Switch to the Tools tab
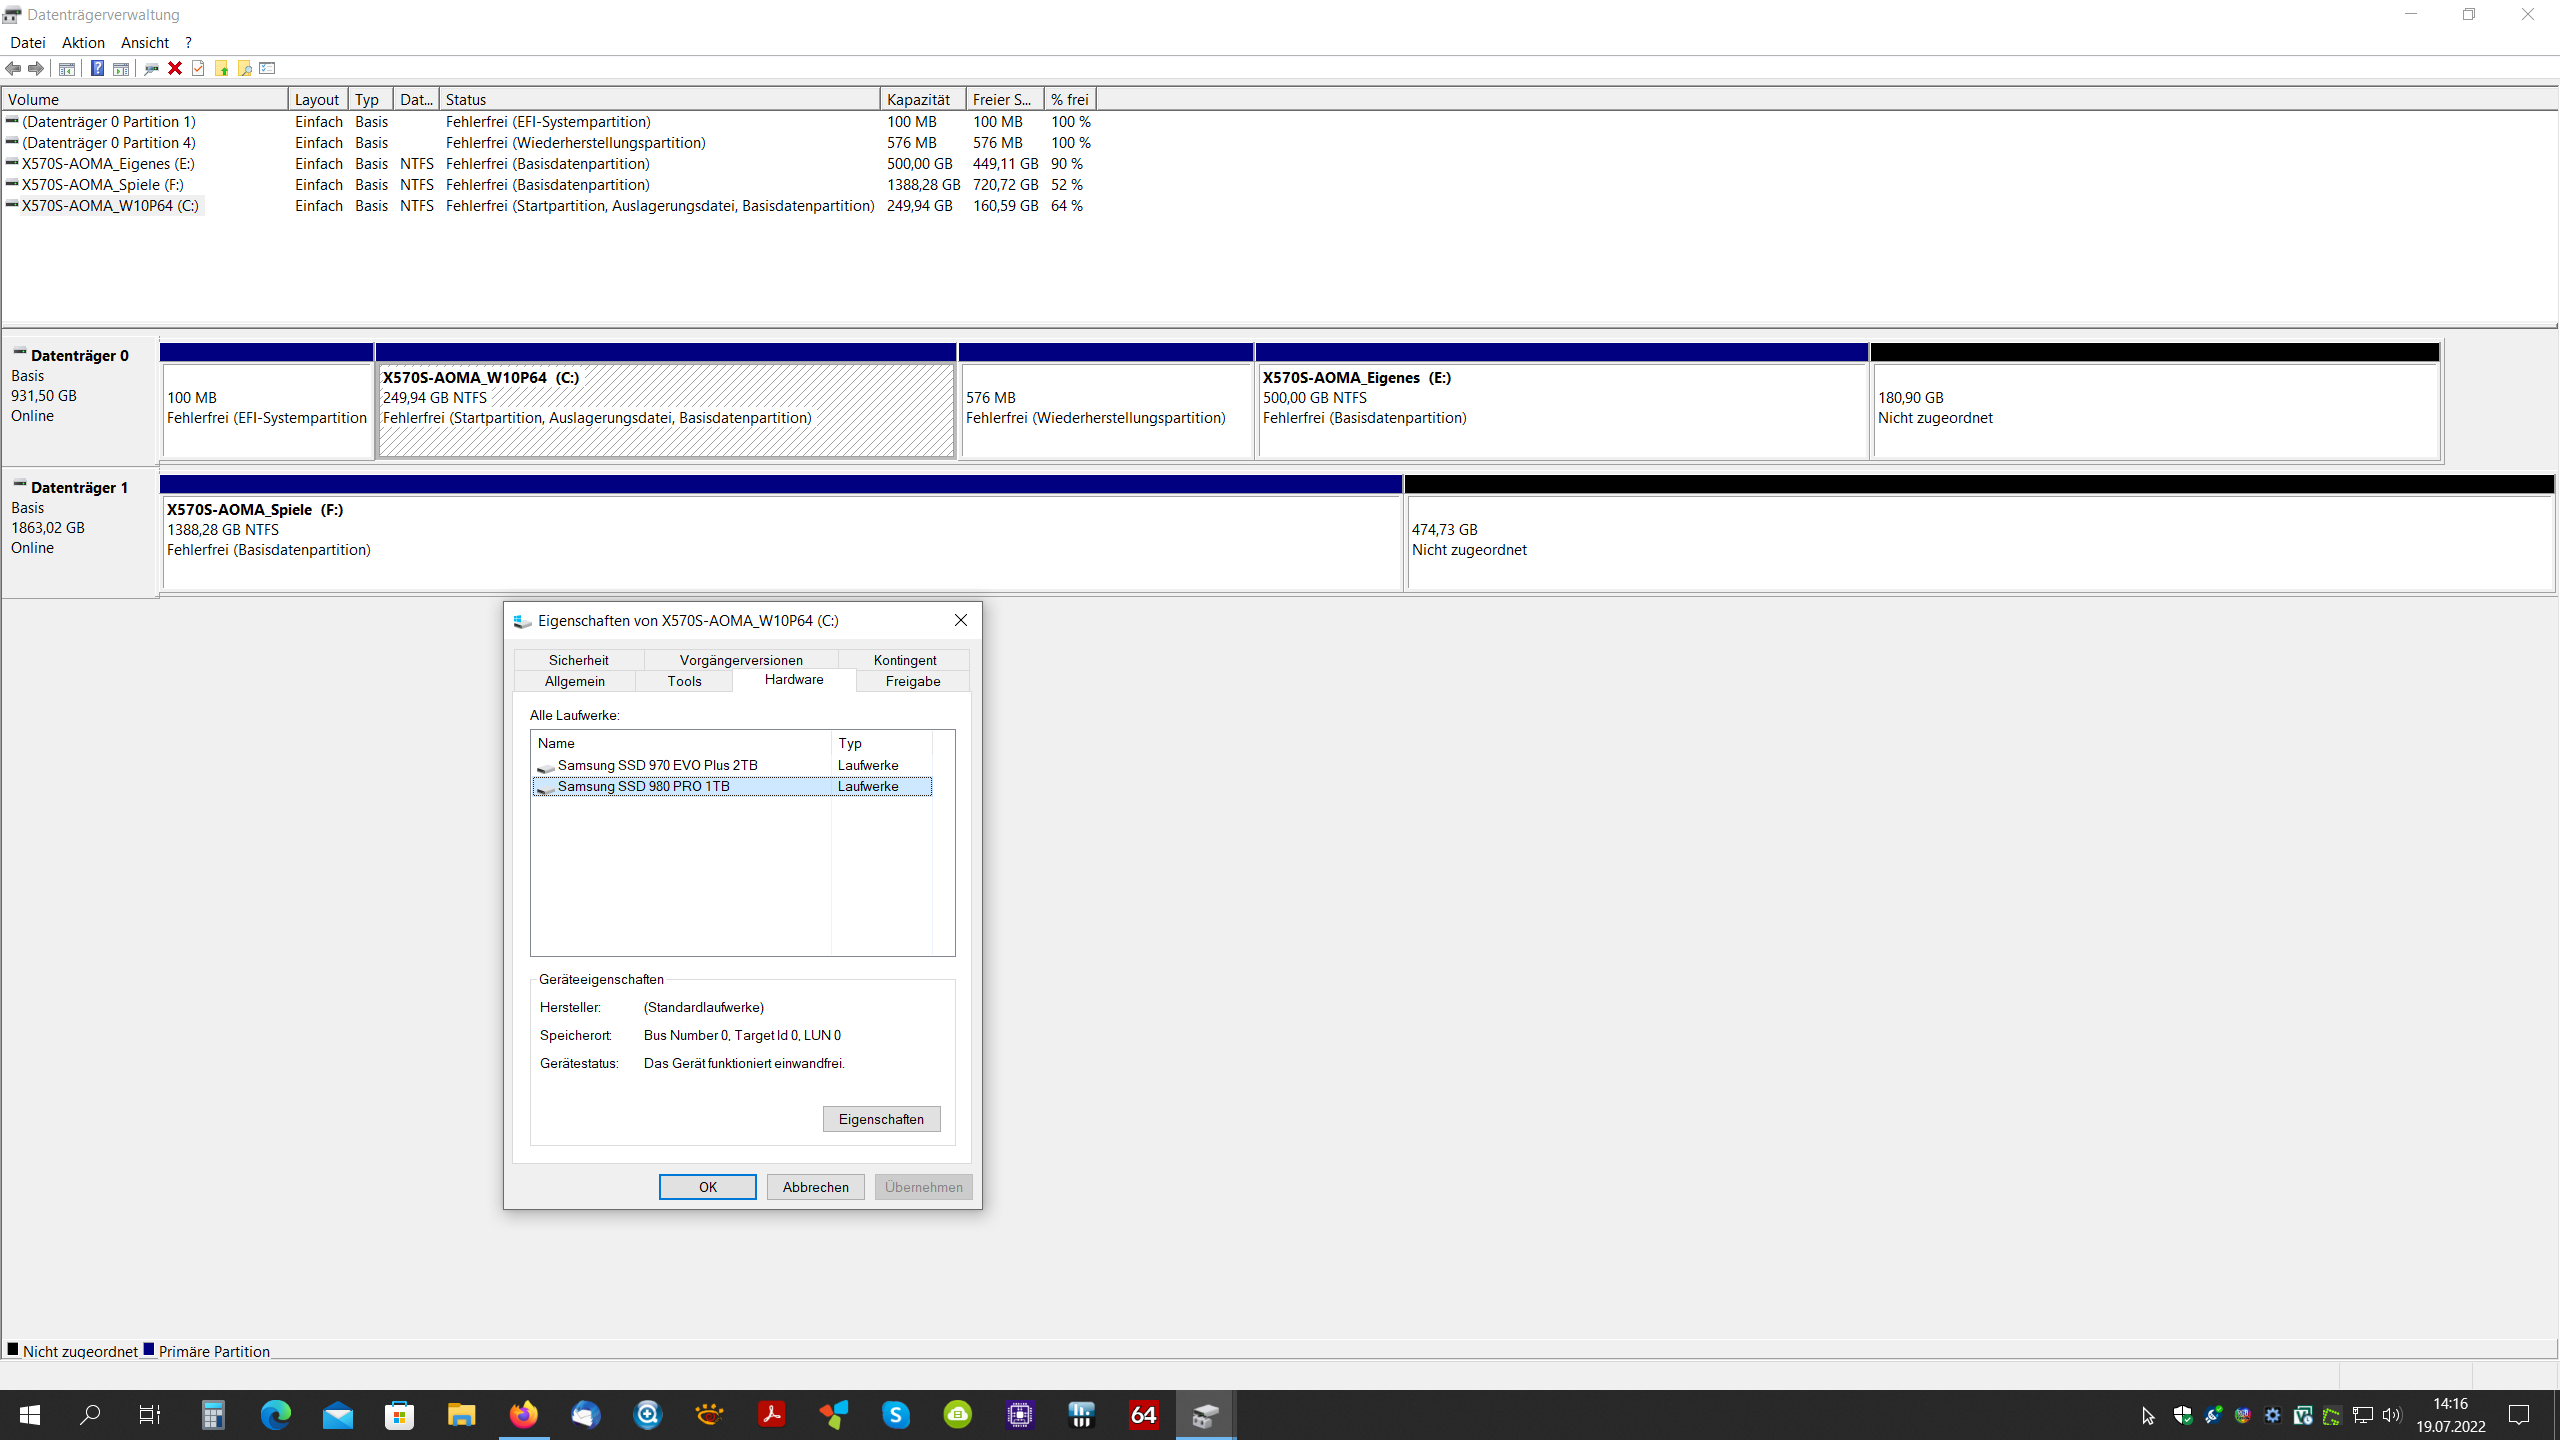 click(x=684, y=681)
